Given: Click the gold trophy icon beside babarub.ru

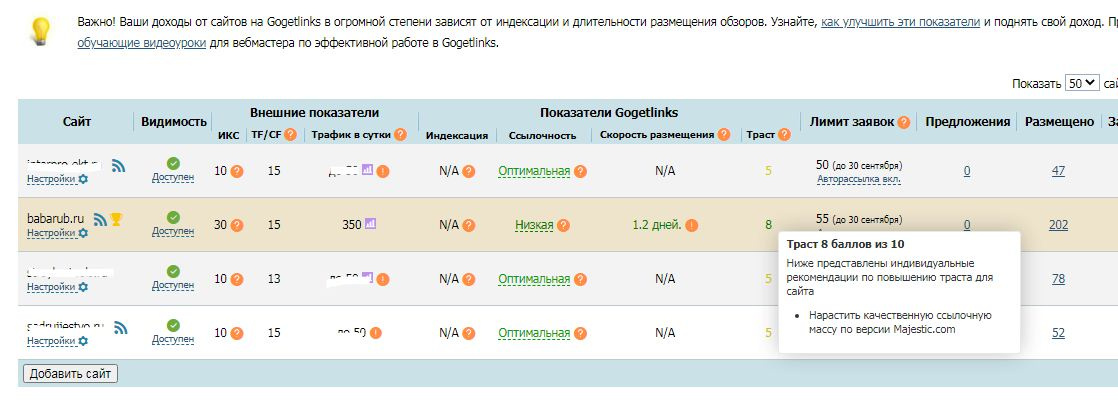Looking at the screenshot, I should pos(116,219).
